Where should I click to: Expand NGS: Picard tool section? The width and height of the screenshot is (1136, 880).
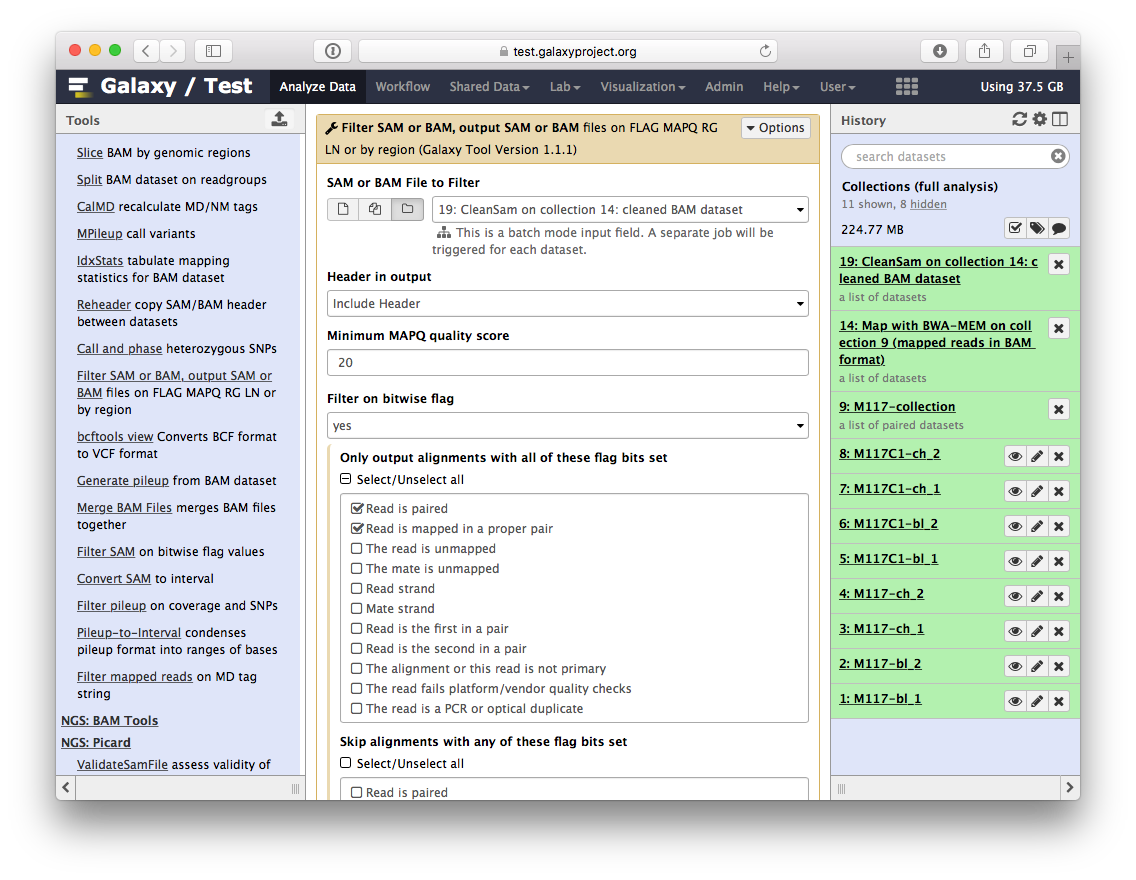click(96, 742)
